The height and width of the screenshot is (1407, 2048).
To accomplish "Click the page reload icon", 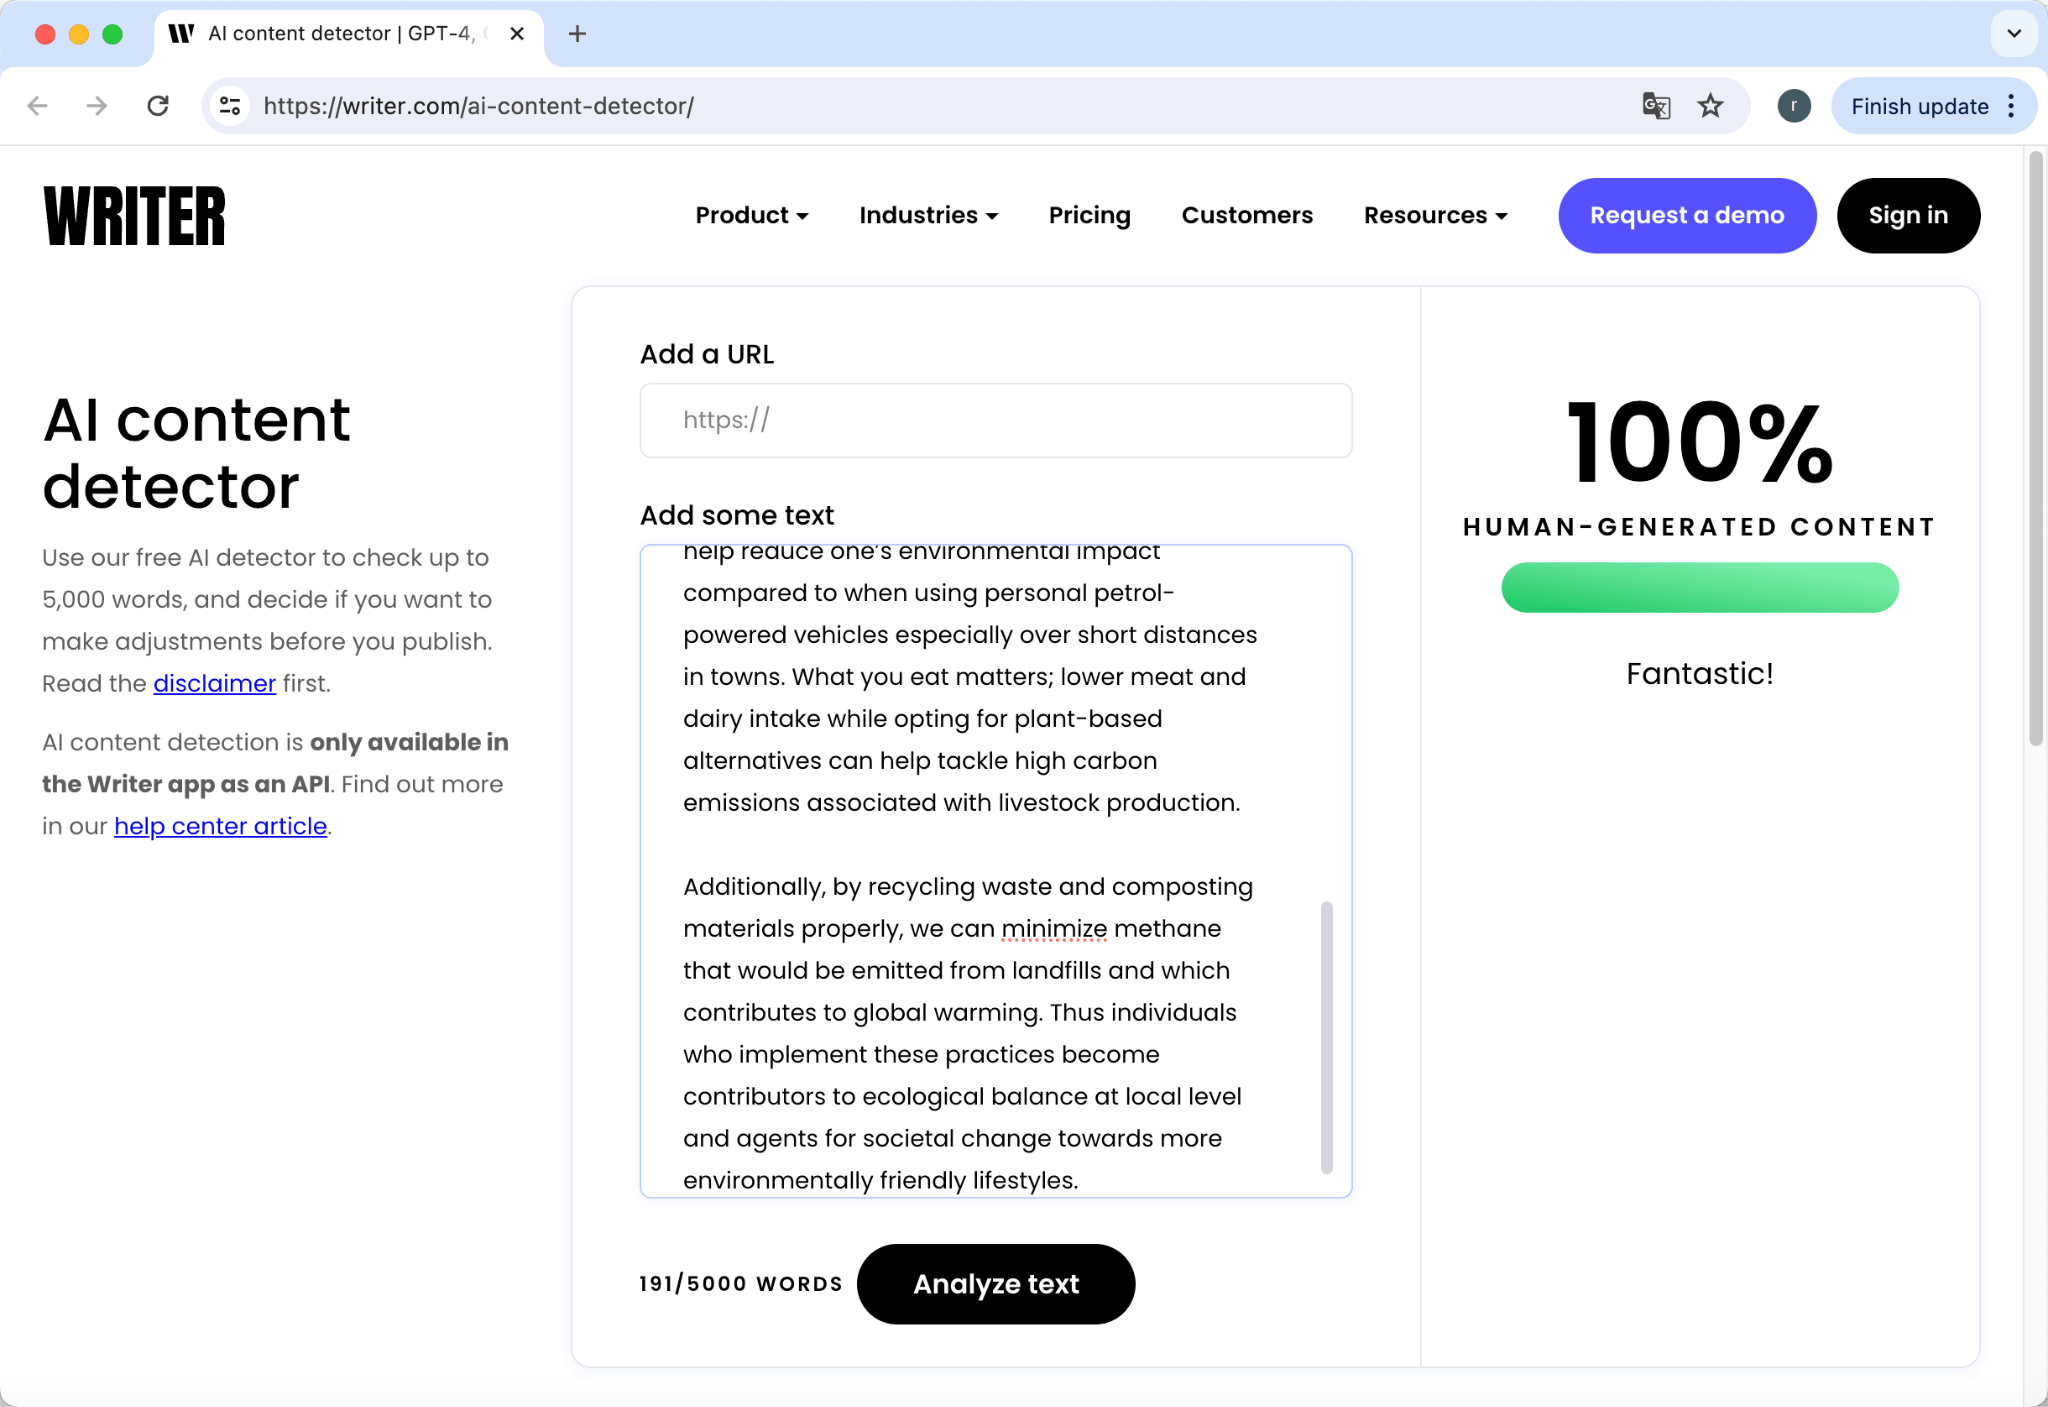I will [x=157, y=106].
